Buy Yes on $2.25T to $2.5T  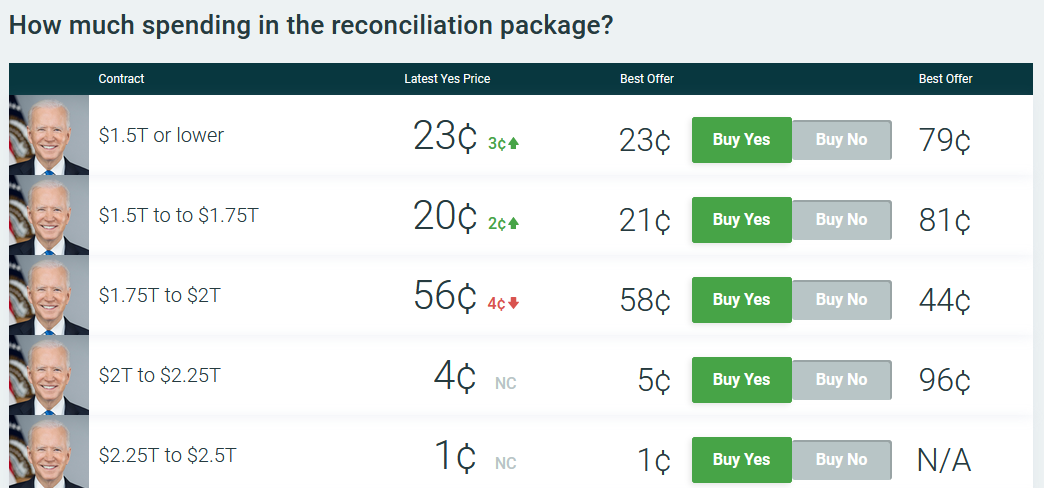742,459
